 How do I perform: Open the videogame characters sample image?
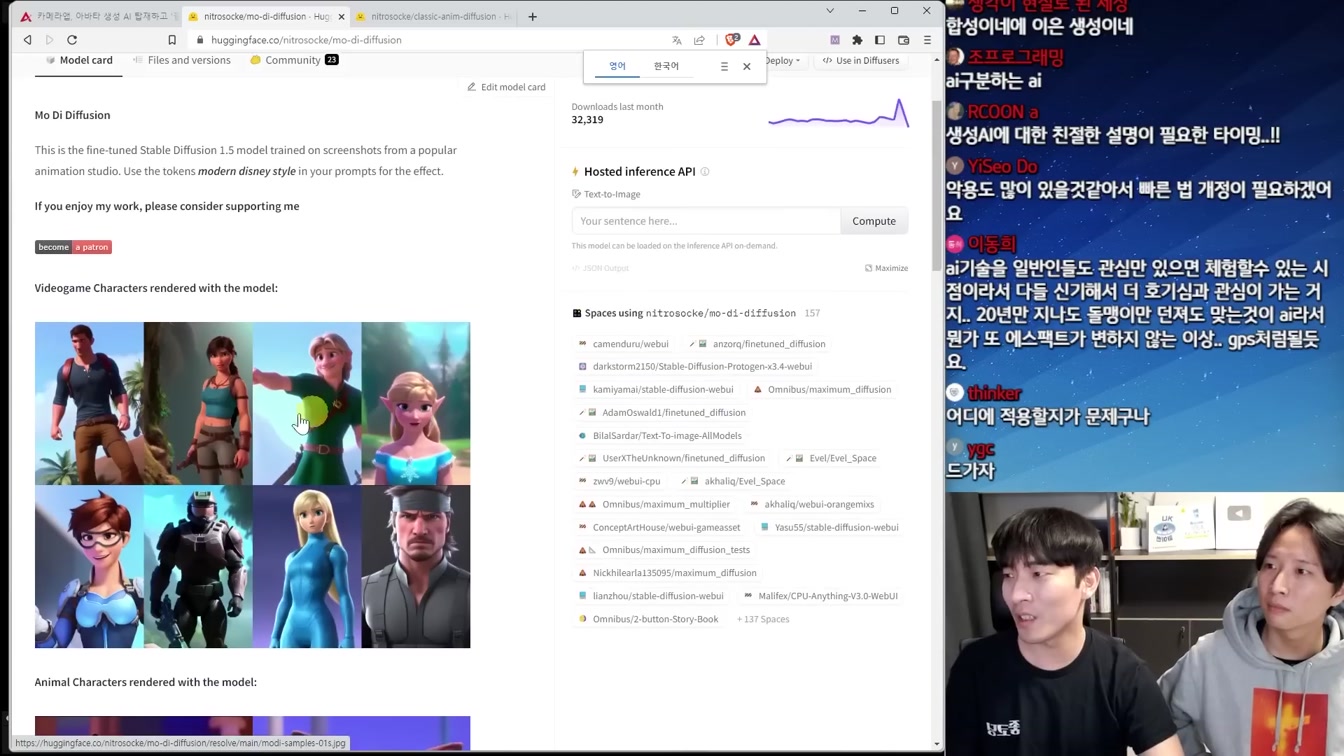(252, 485)
